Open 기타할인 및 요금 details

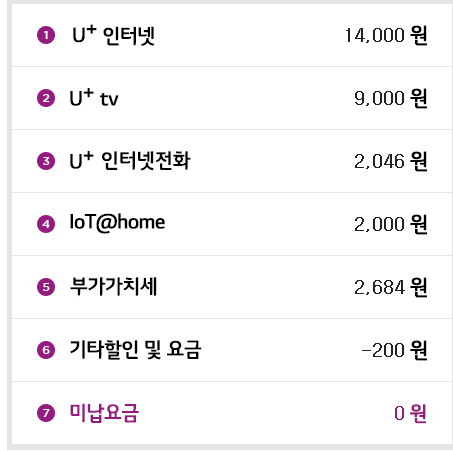(135, 350)
